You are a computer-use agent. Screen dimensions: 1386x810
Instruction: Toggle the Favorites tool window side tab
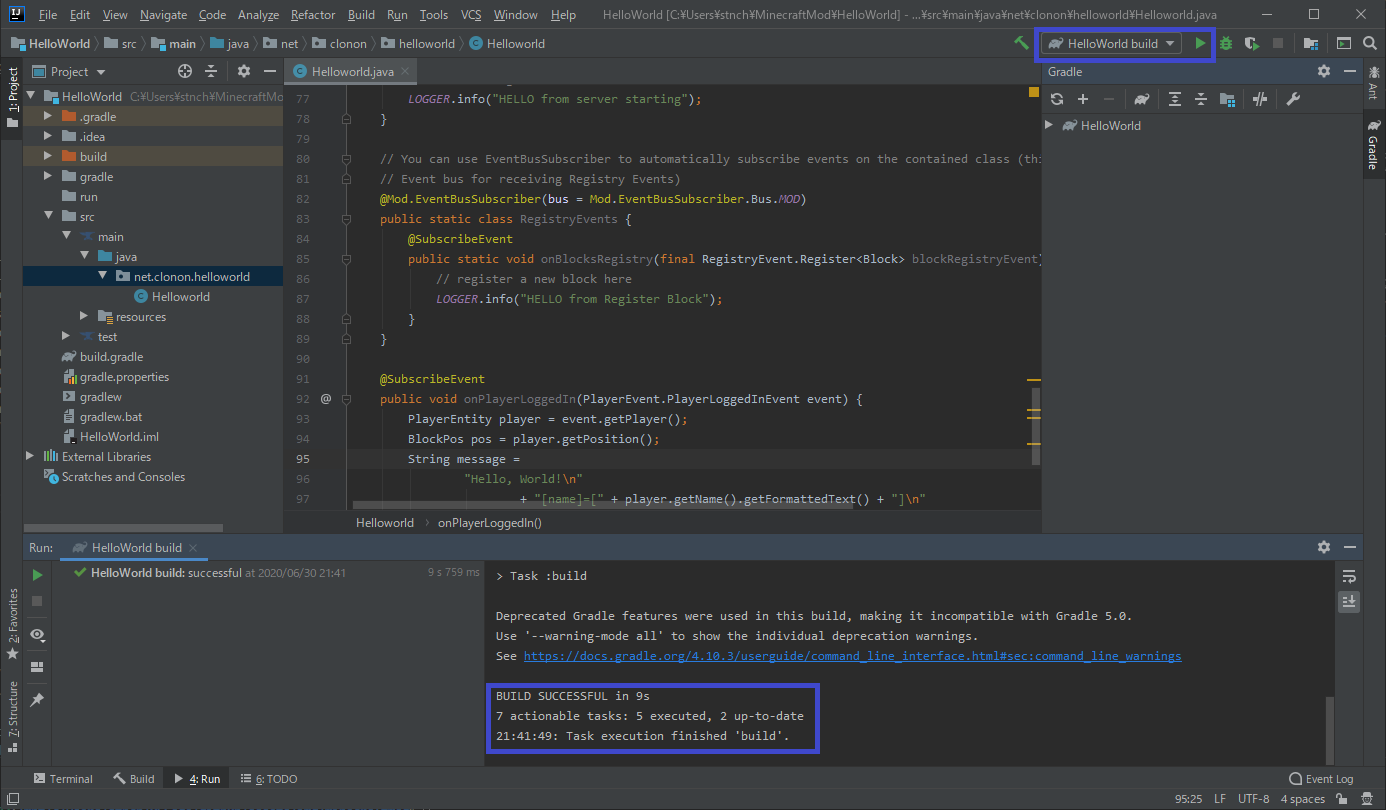(12, 623)
